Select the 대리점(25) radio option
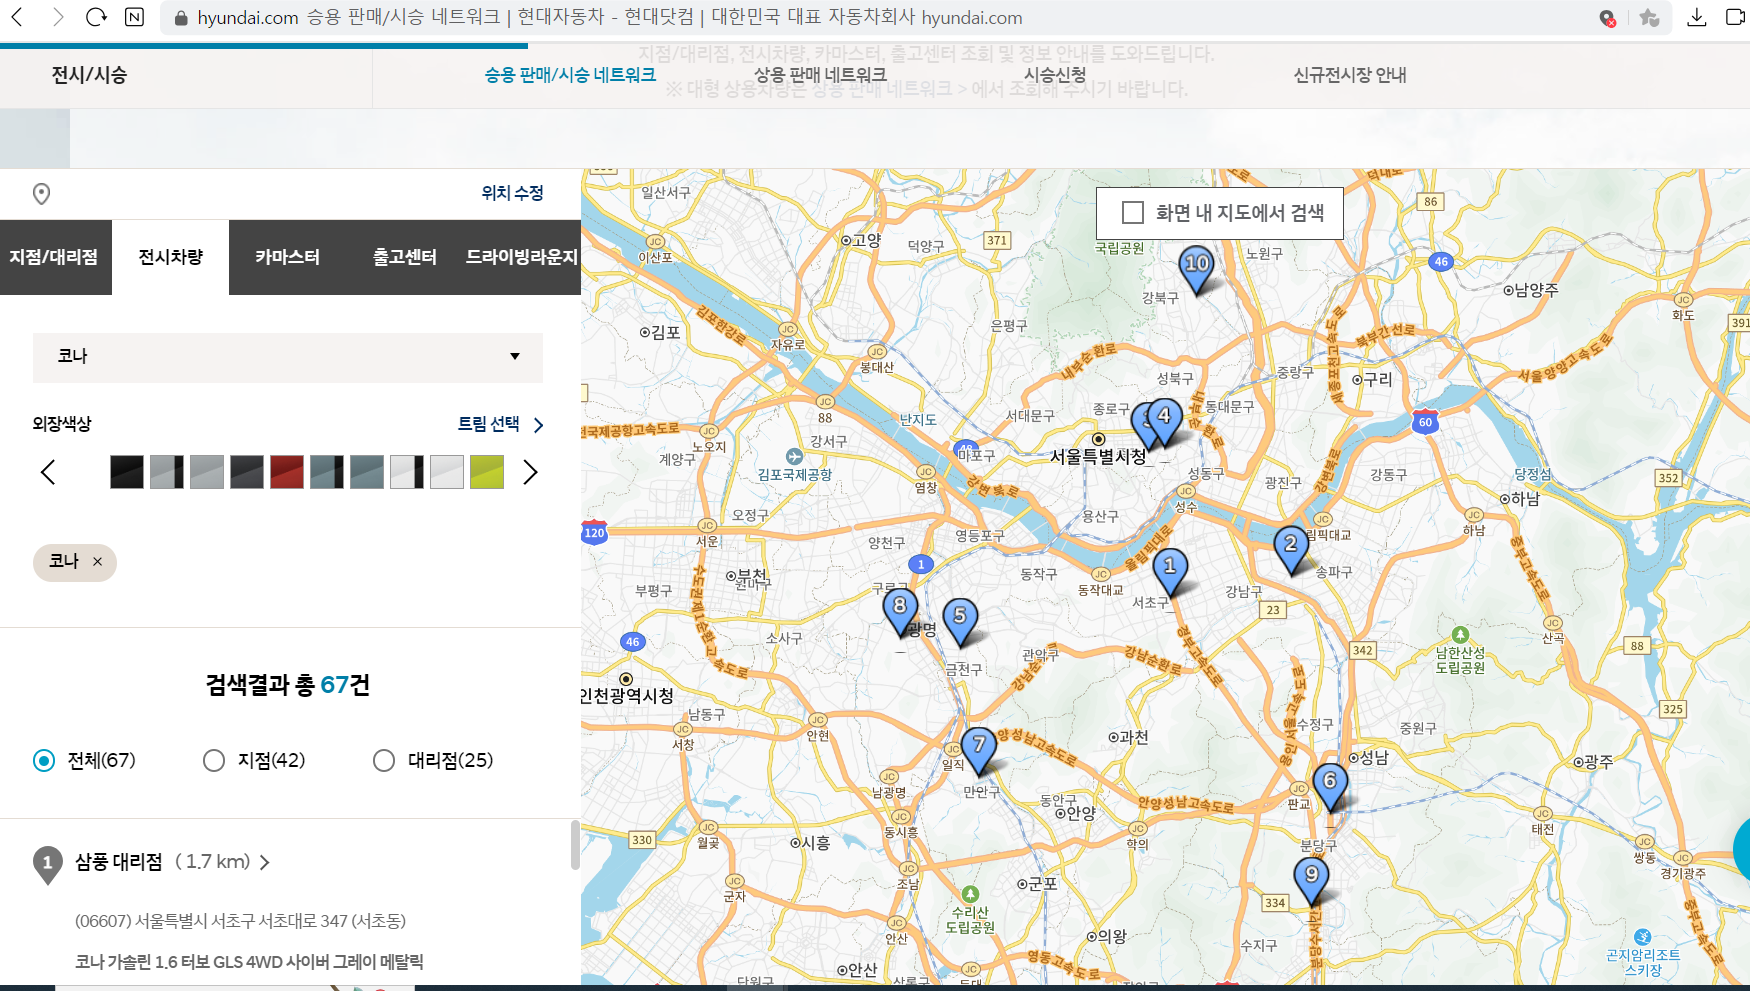The image size is (1750, 991). click(384, 761)
